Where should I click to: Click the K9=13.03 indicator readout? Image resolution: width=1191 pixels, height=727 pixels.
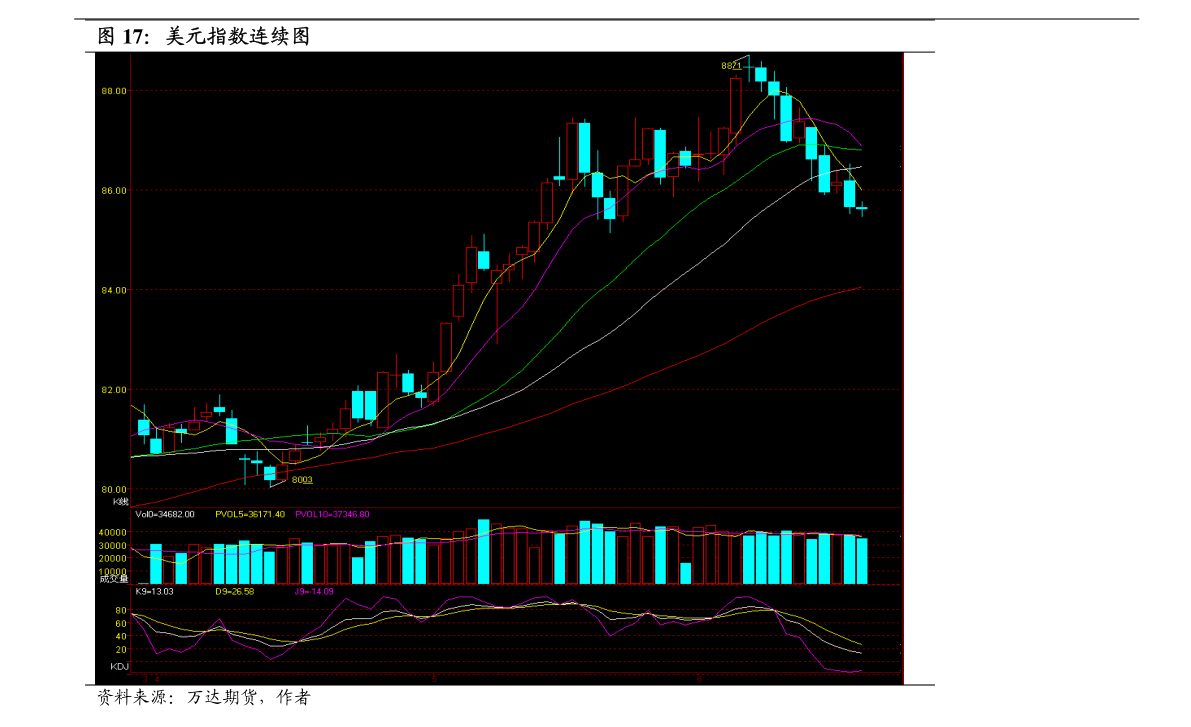(x=154, y=591)
